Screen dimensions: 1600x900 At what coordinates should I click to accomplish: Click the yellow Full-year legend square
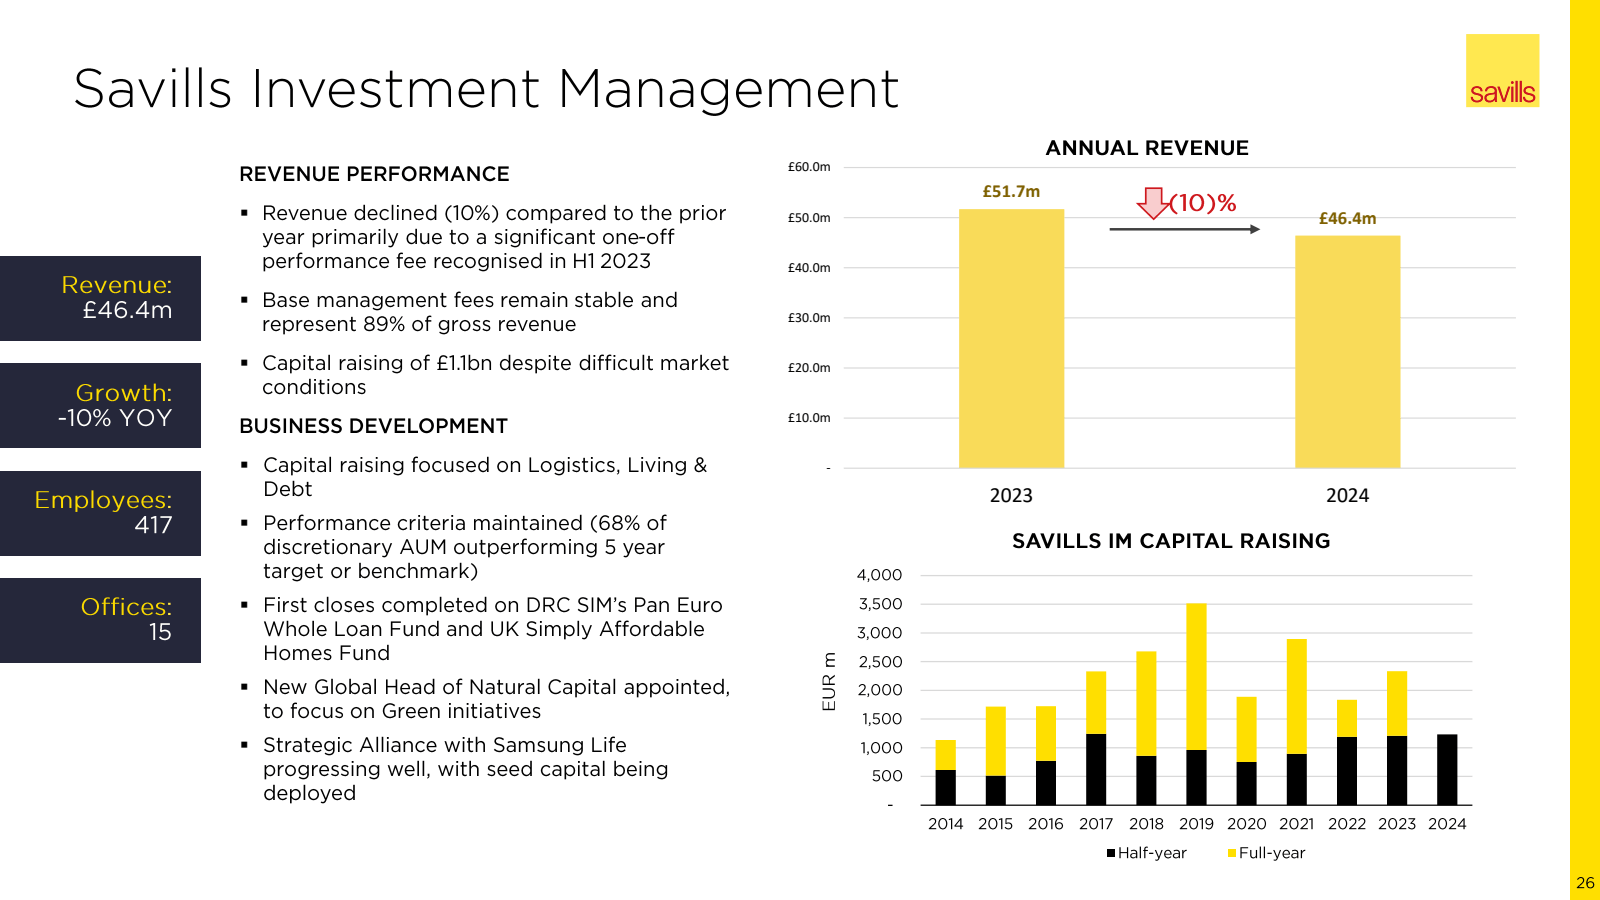pos(1232,853)
